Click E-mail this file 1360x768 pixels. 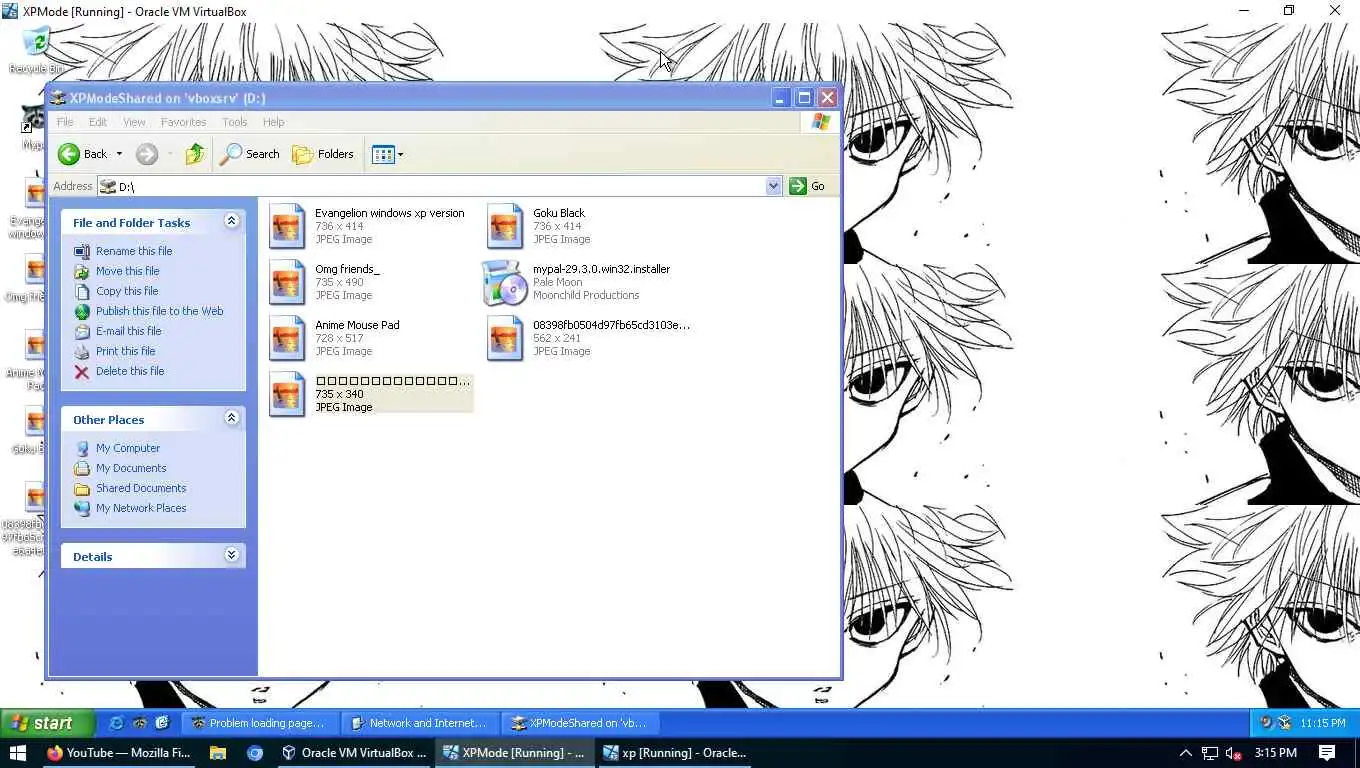point(129,331)
